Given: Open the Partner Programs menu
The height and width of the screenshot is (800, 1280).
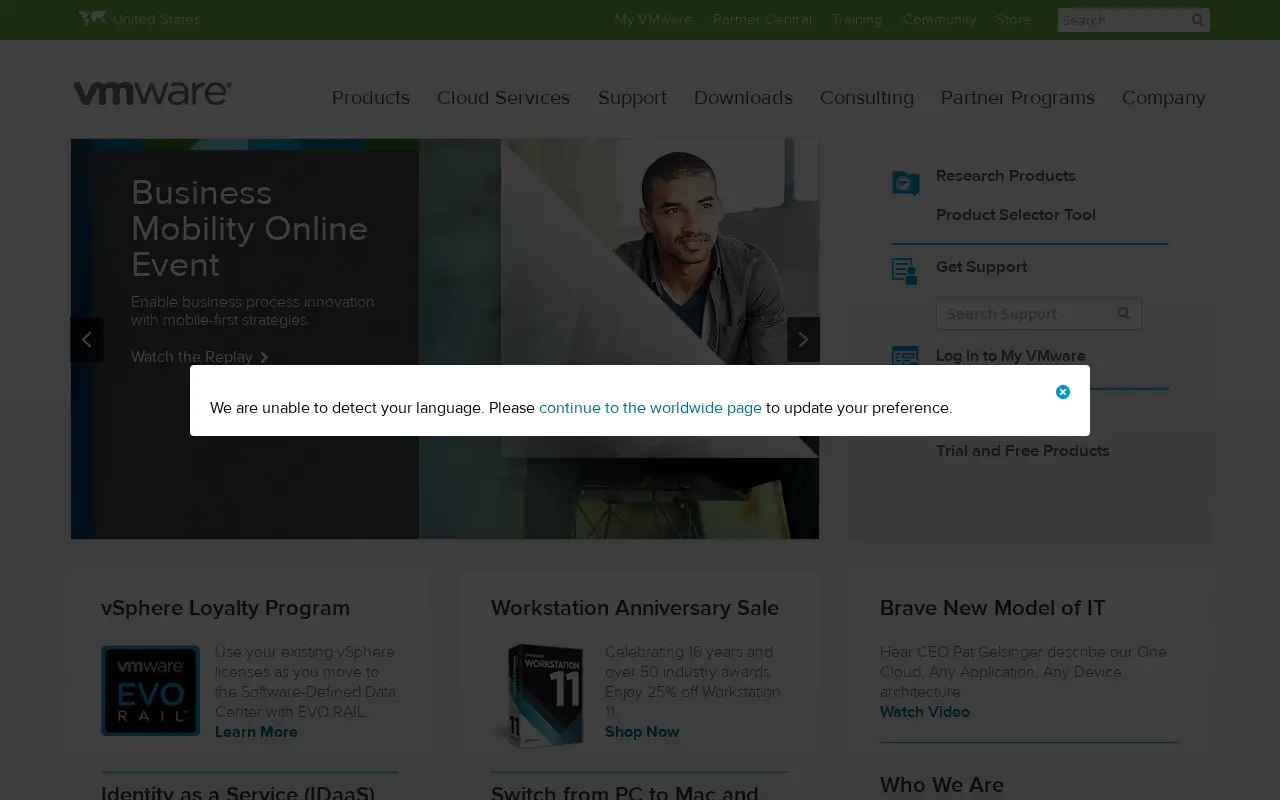Looking at the screenshot, I should [1018, 97].
